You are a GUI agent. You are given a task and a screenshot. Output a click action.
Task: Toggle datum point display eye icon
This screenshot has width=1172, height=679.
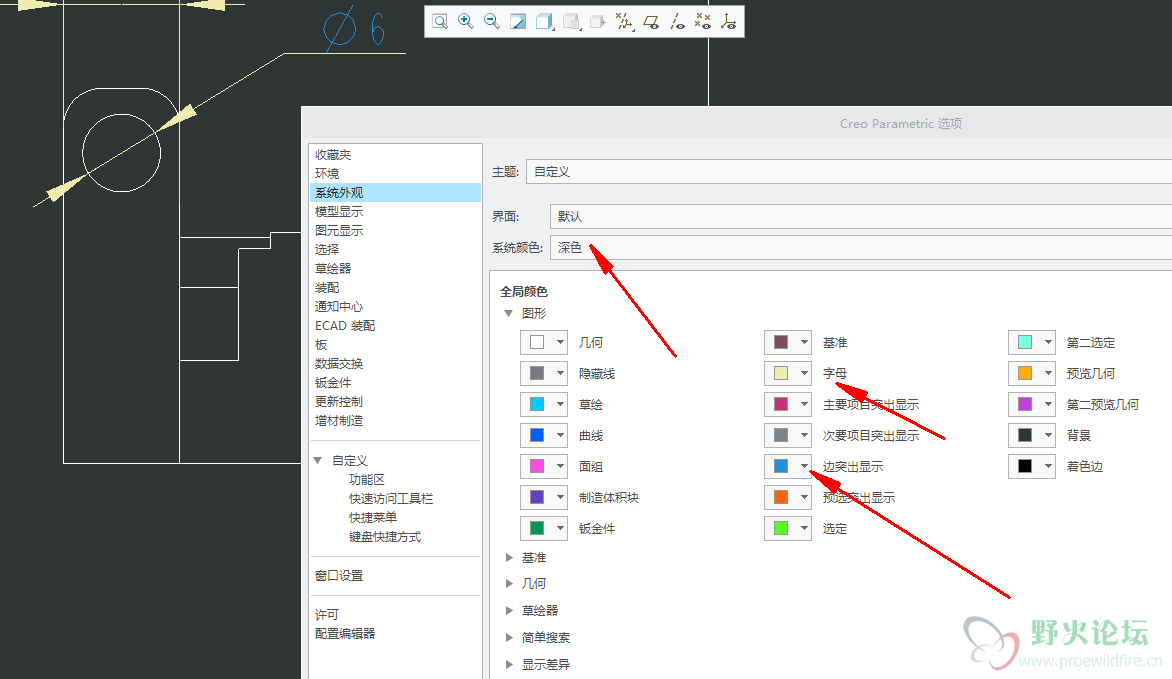[703, 22]
